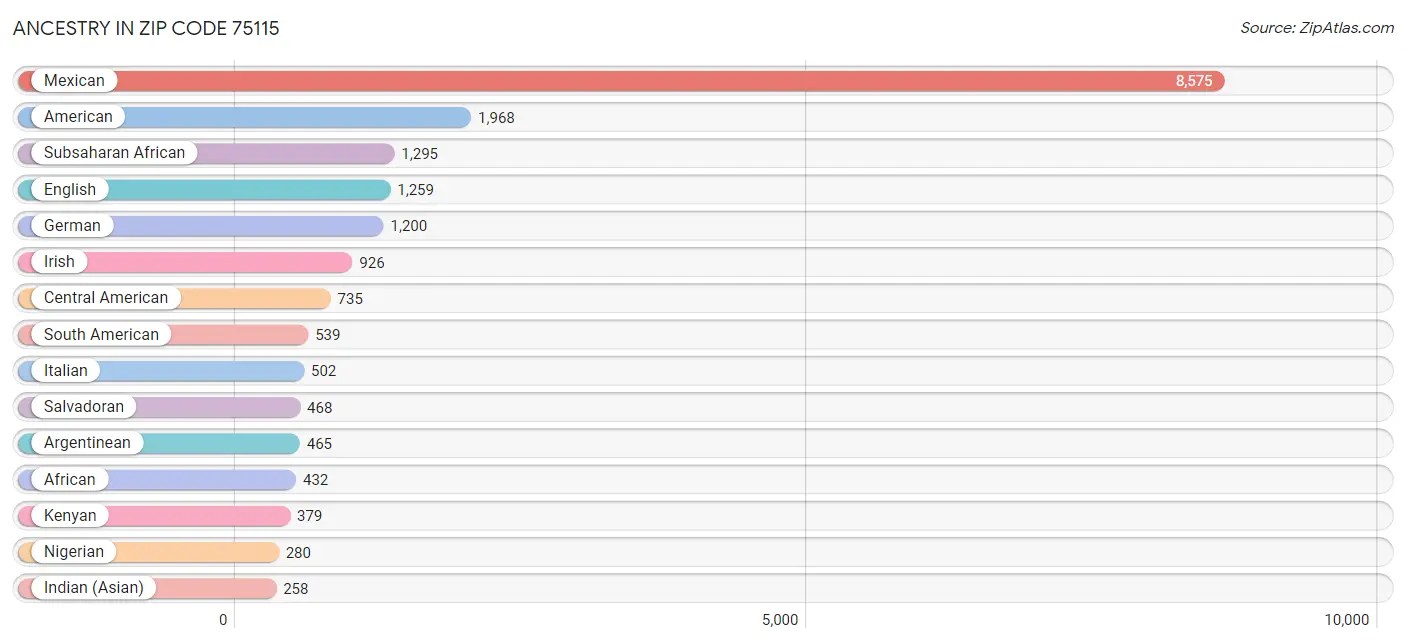Select the Salvadoran label pill
The width and height of the screenshot is (1406, 644).
click(83, 407)
